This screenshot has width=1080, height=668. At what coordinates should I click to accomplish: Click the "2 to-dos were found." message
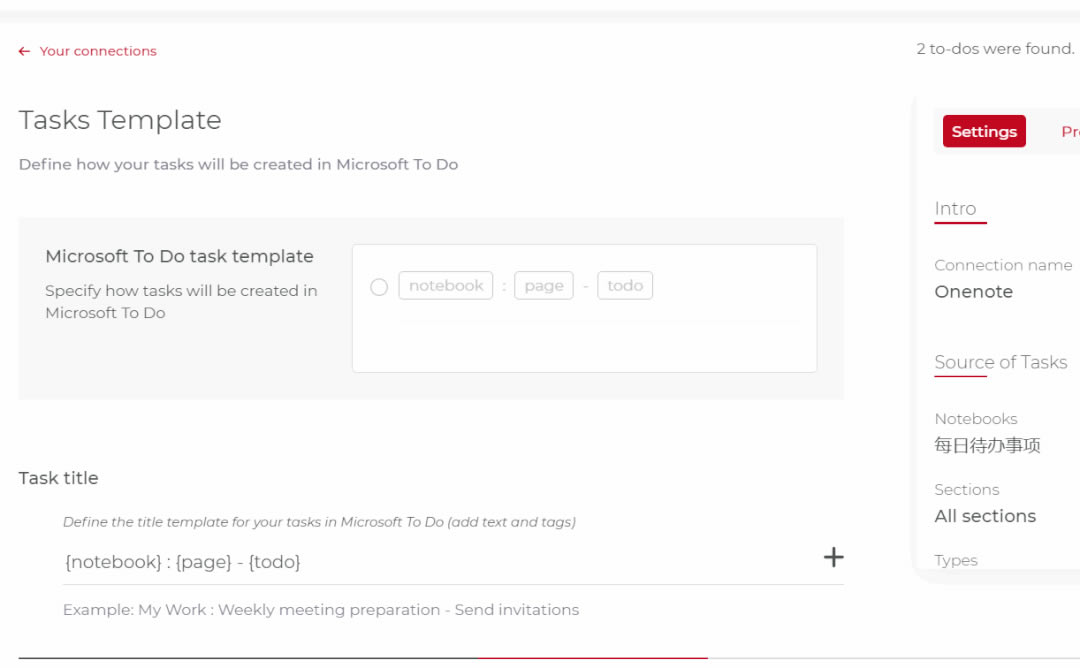pyautogui.click(x=995, y=48)
